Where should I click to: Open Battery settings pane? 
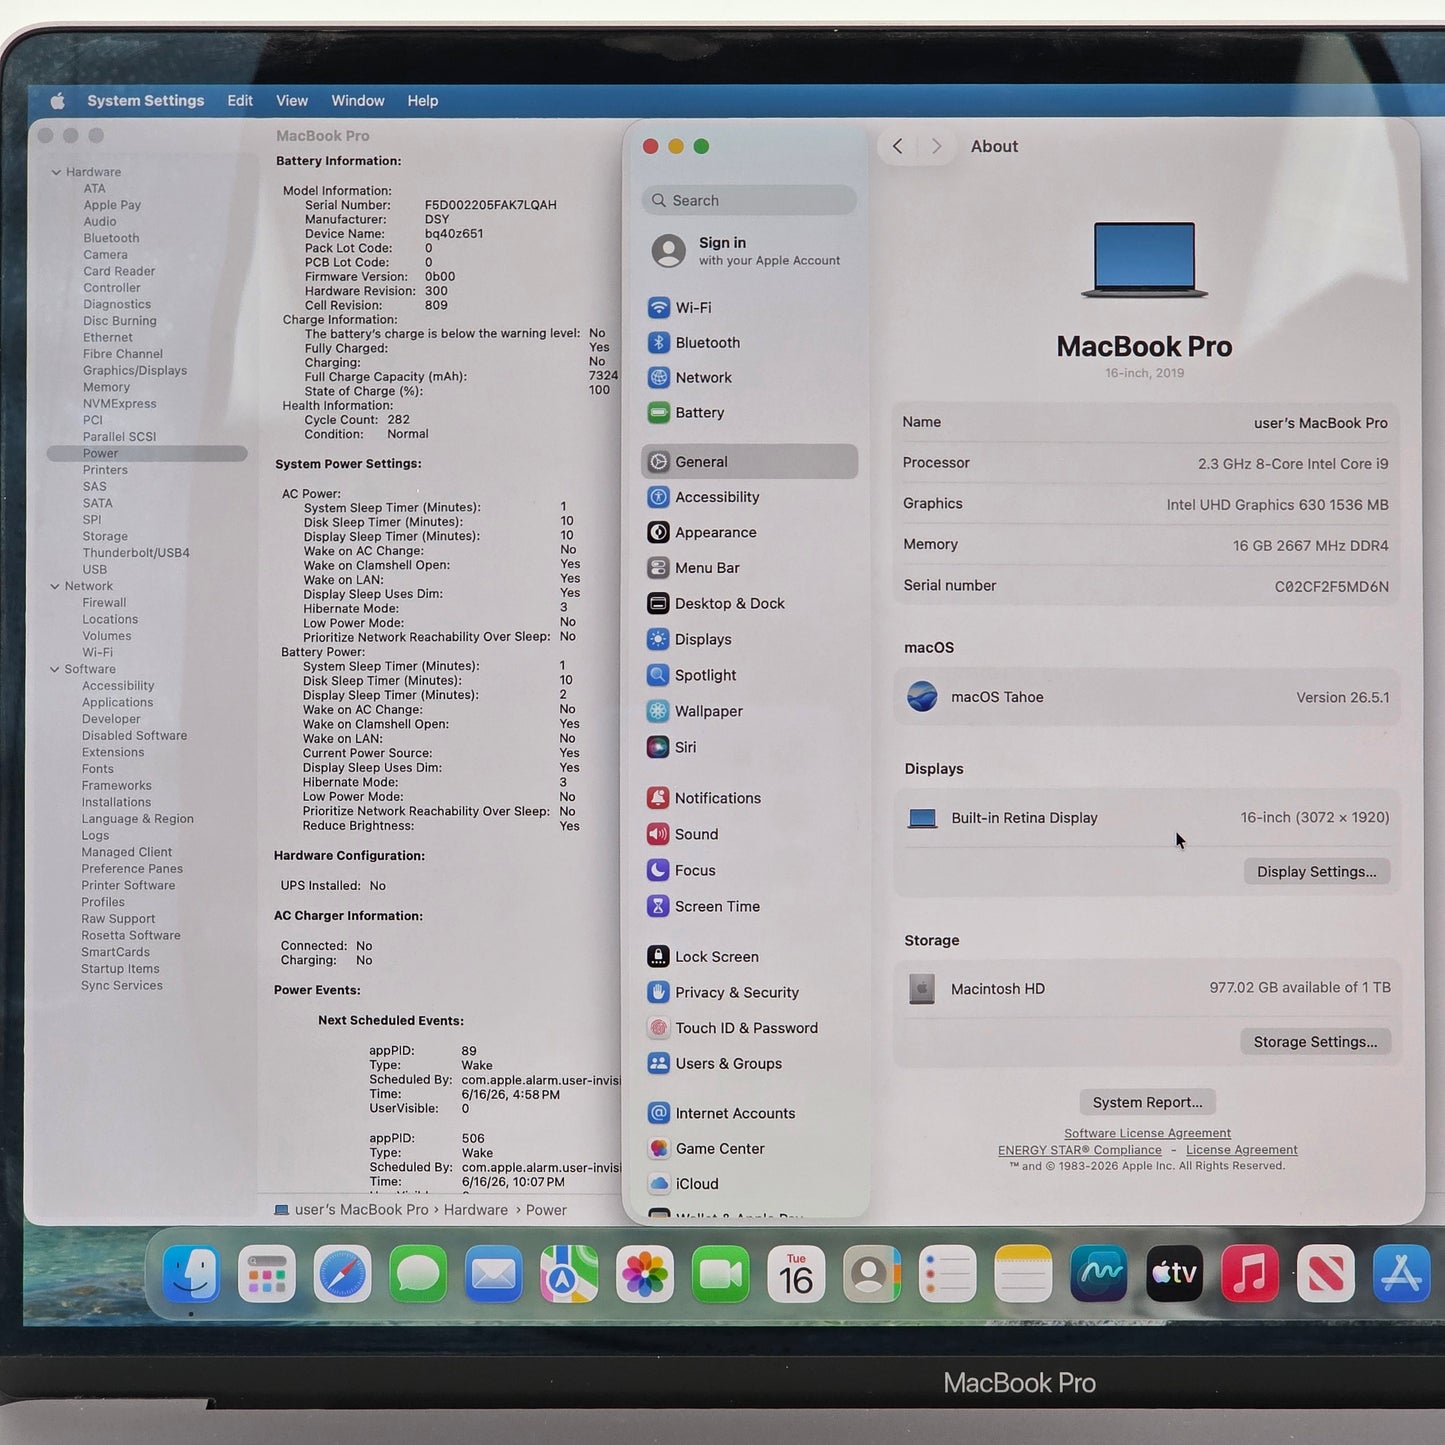click(x=750, y=412)
